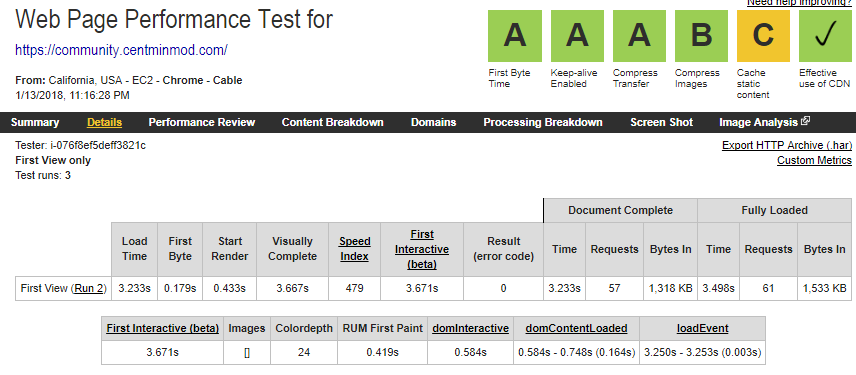856x375 pixels.
Task: Click the domInteractive header link
Action: 471,329
